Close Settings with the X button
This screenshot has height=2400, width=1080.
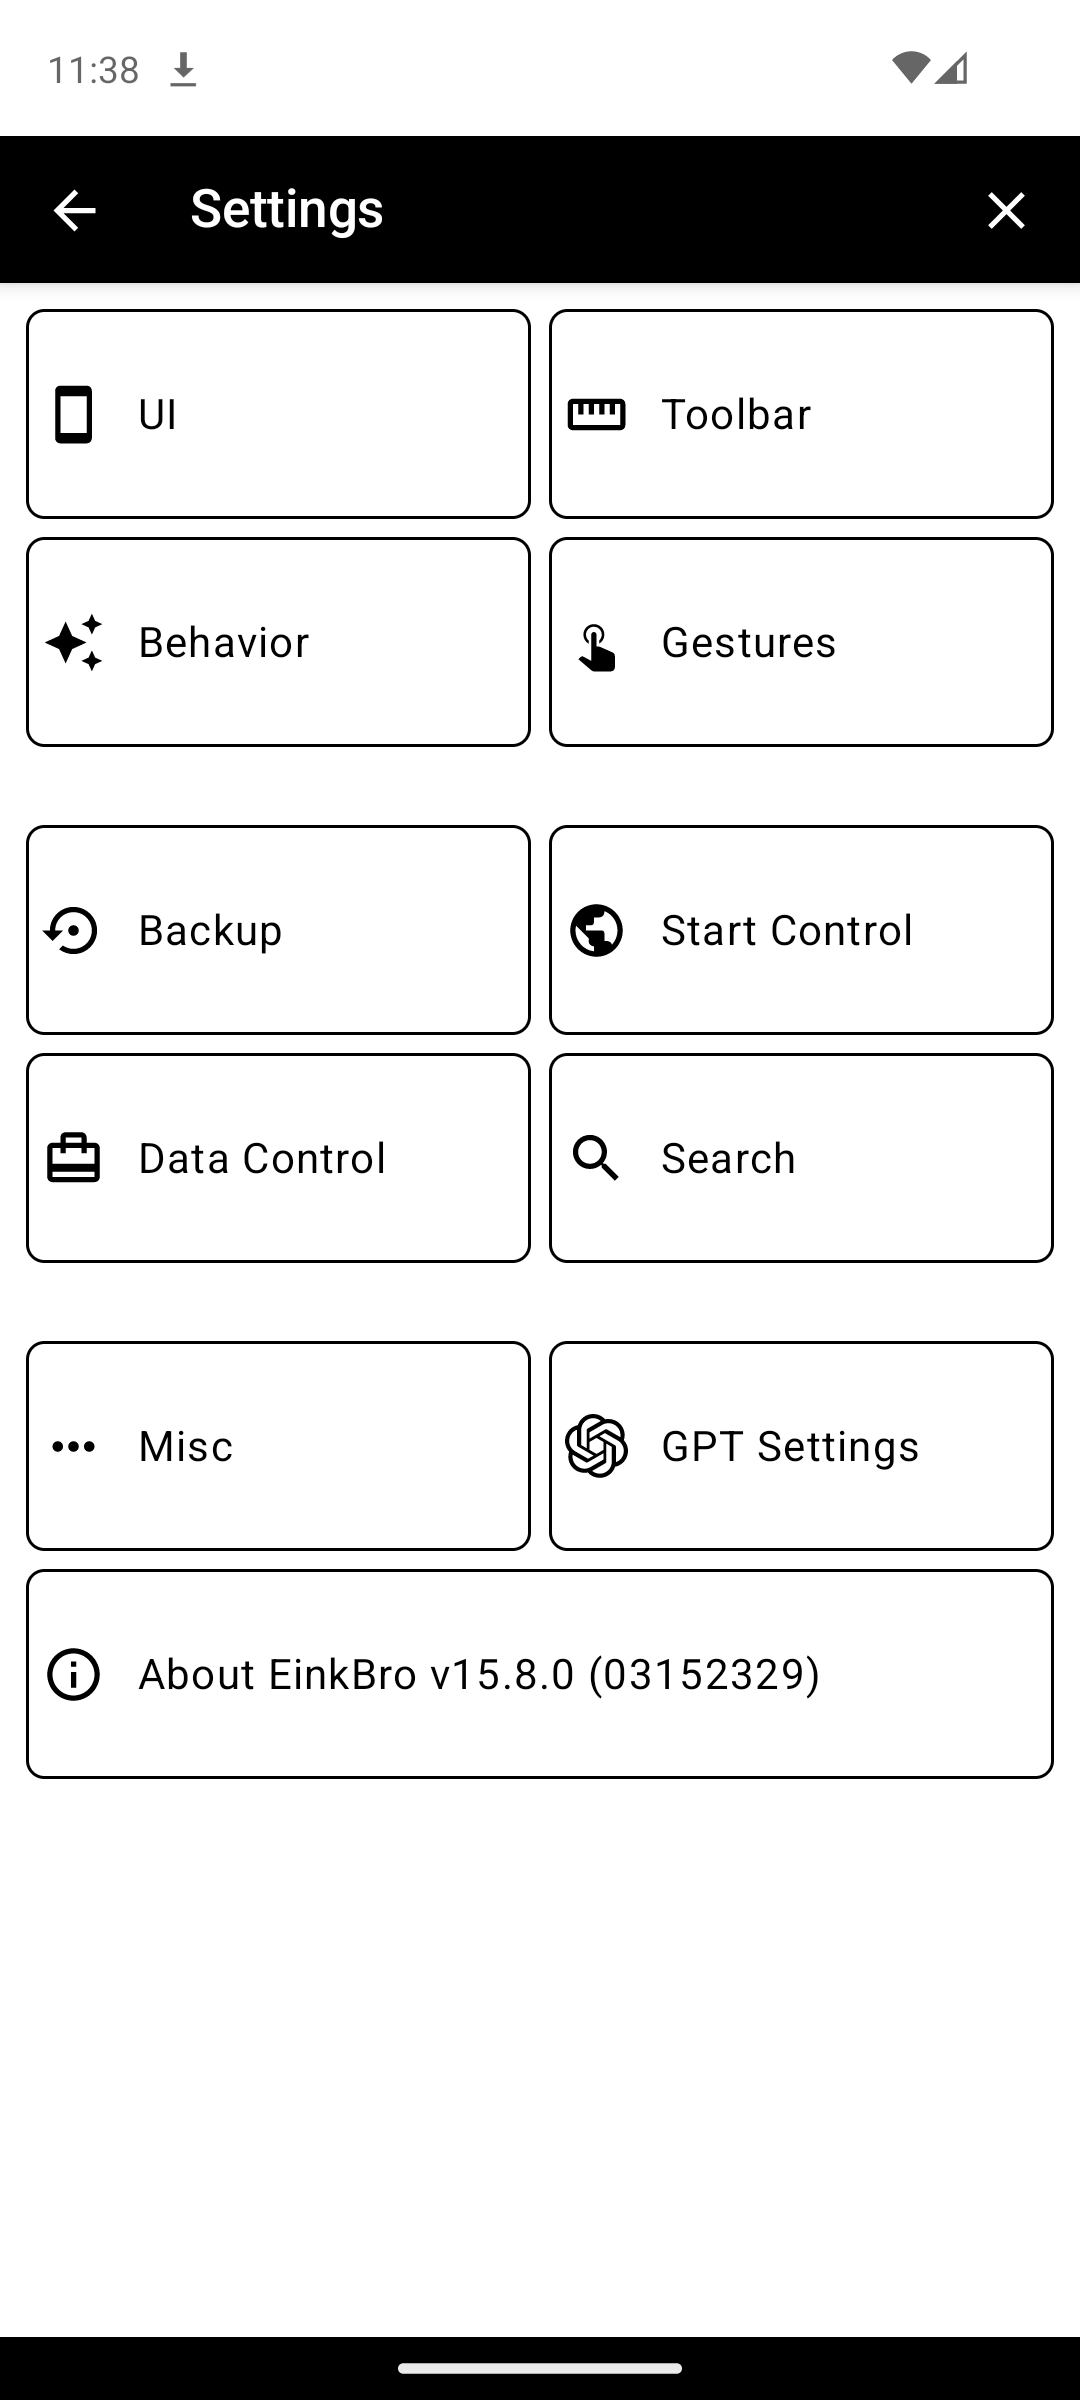(1006, 210)
